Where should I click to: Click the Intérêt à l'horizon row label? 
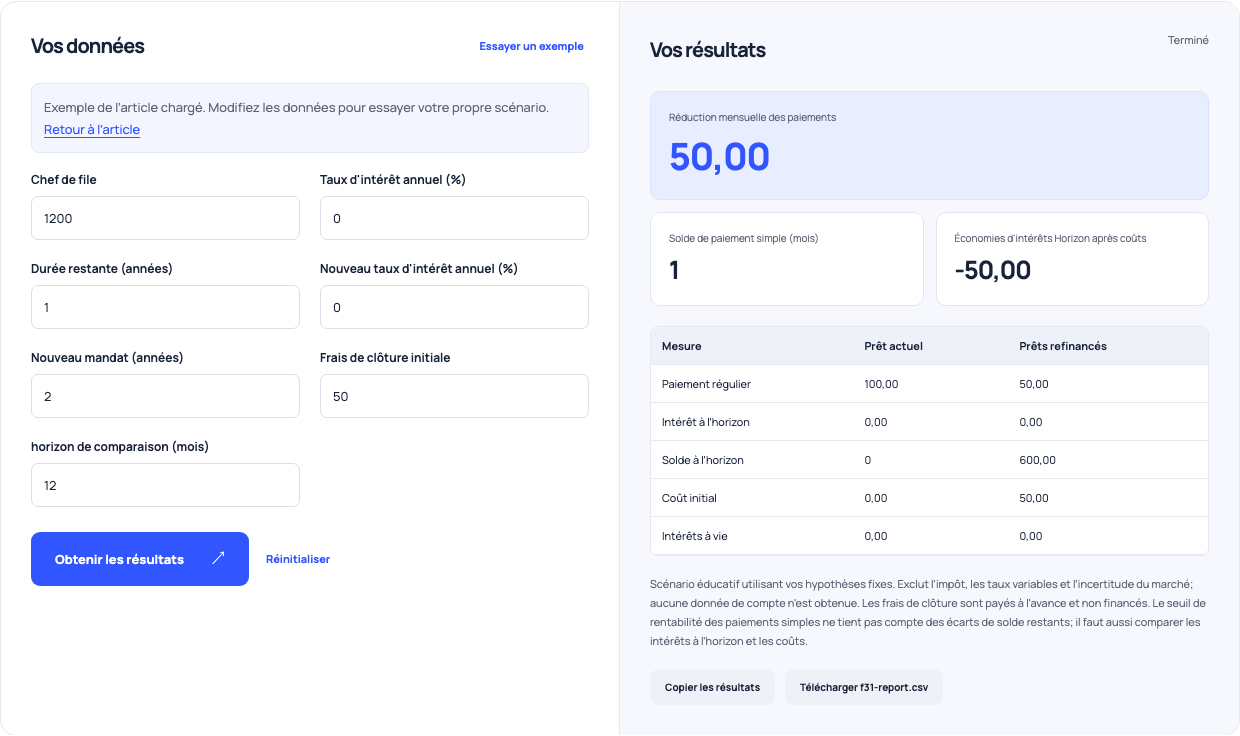(706, 422)
